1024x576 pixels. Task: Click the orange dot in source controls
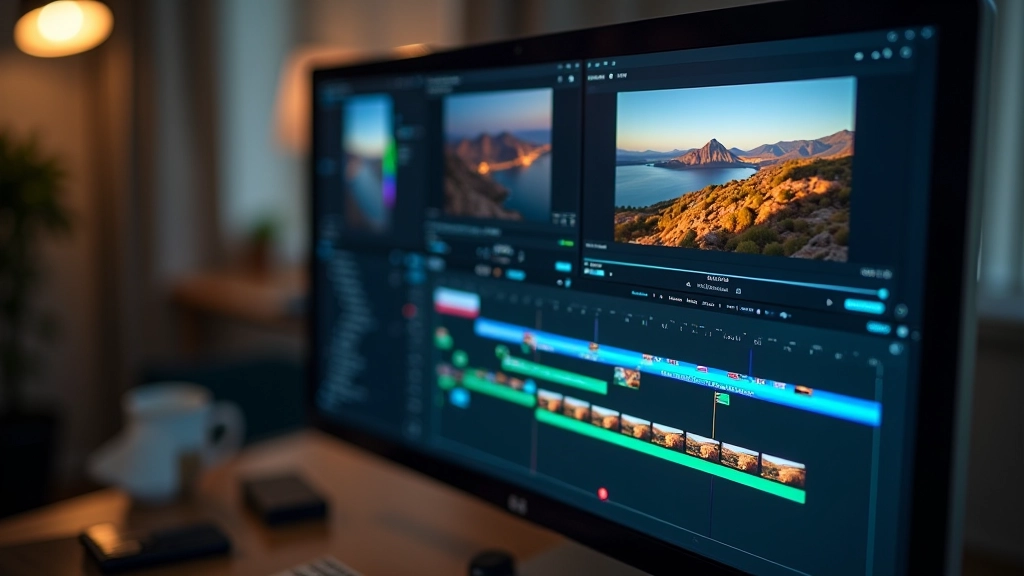click(x=497, y=272)
